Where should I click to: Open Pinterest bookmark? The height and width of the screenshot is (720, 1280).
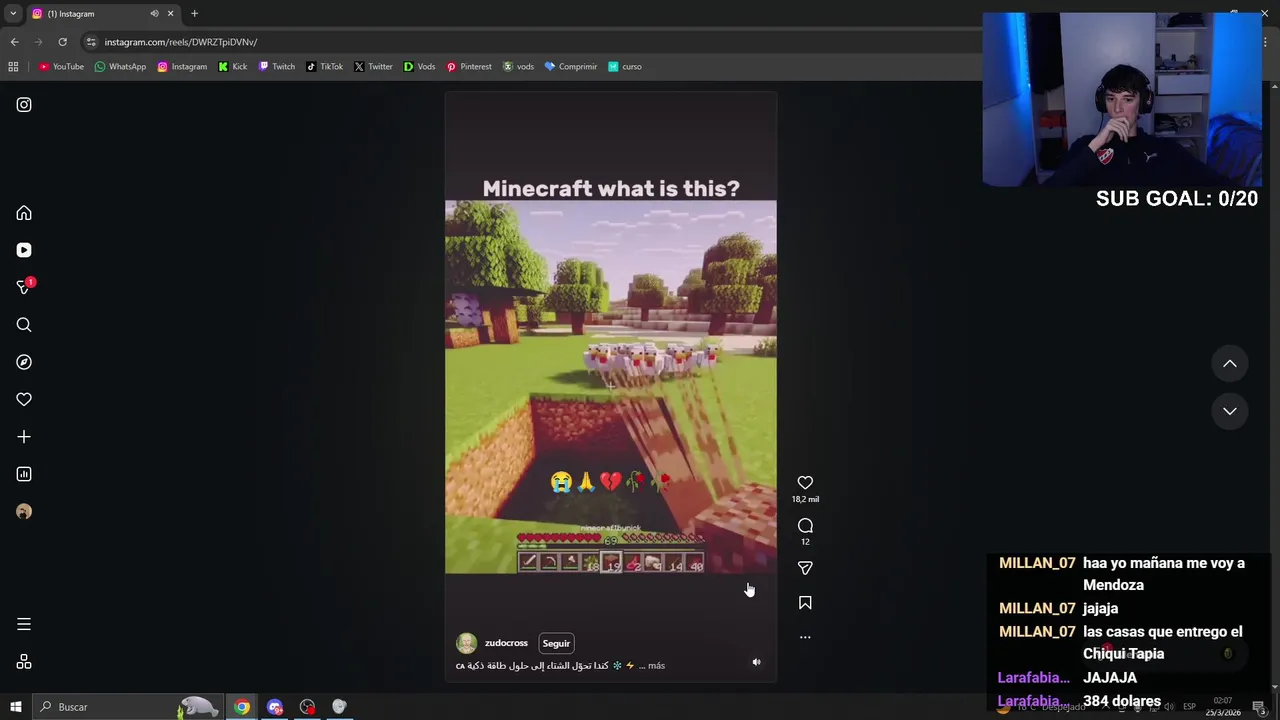469,67
